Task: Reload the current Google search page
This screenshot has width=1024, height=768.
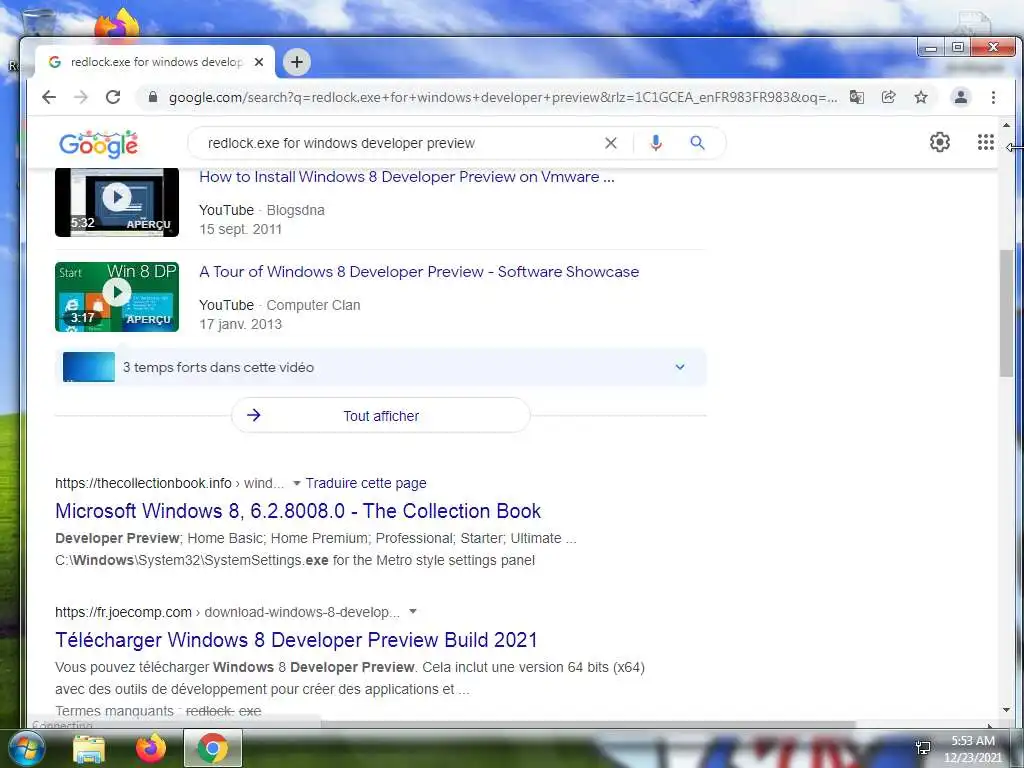Action: [x=113, y=97]
